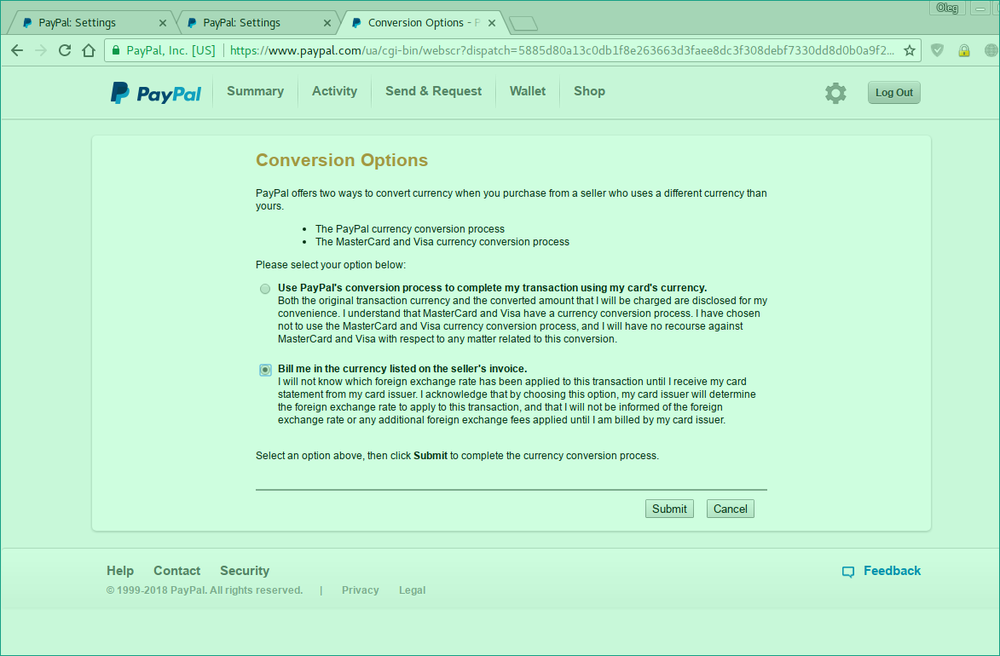Open Send & Request in navigation
Screen dimensions: 1000x656
433,91
